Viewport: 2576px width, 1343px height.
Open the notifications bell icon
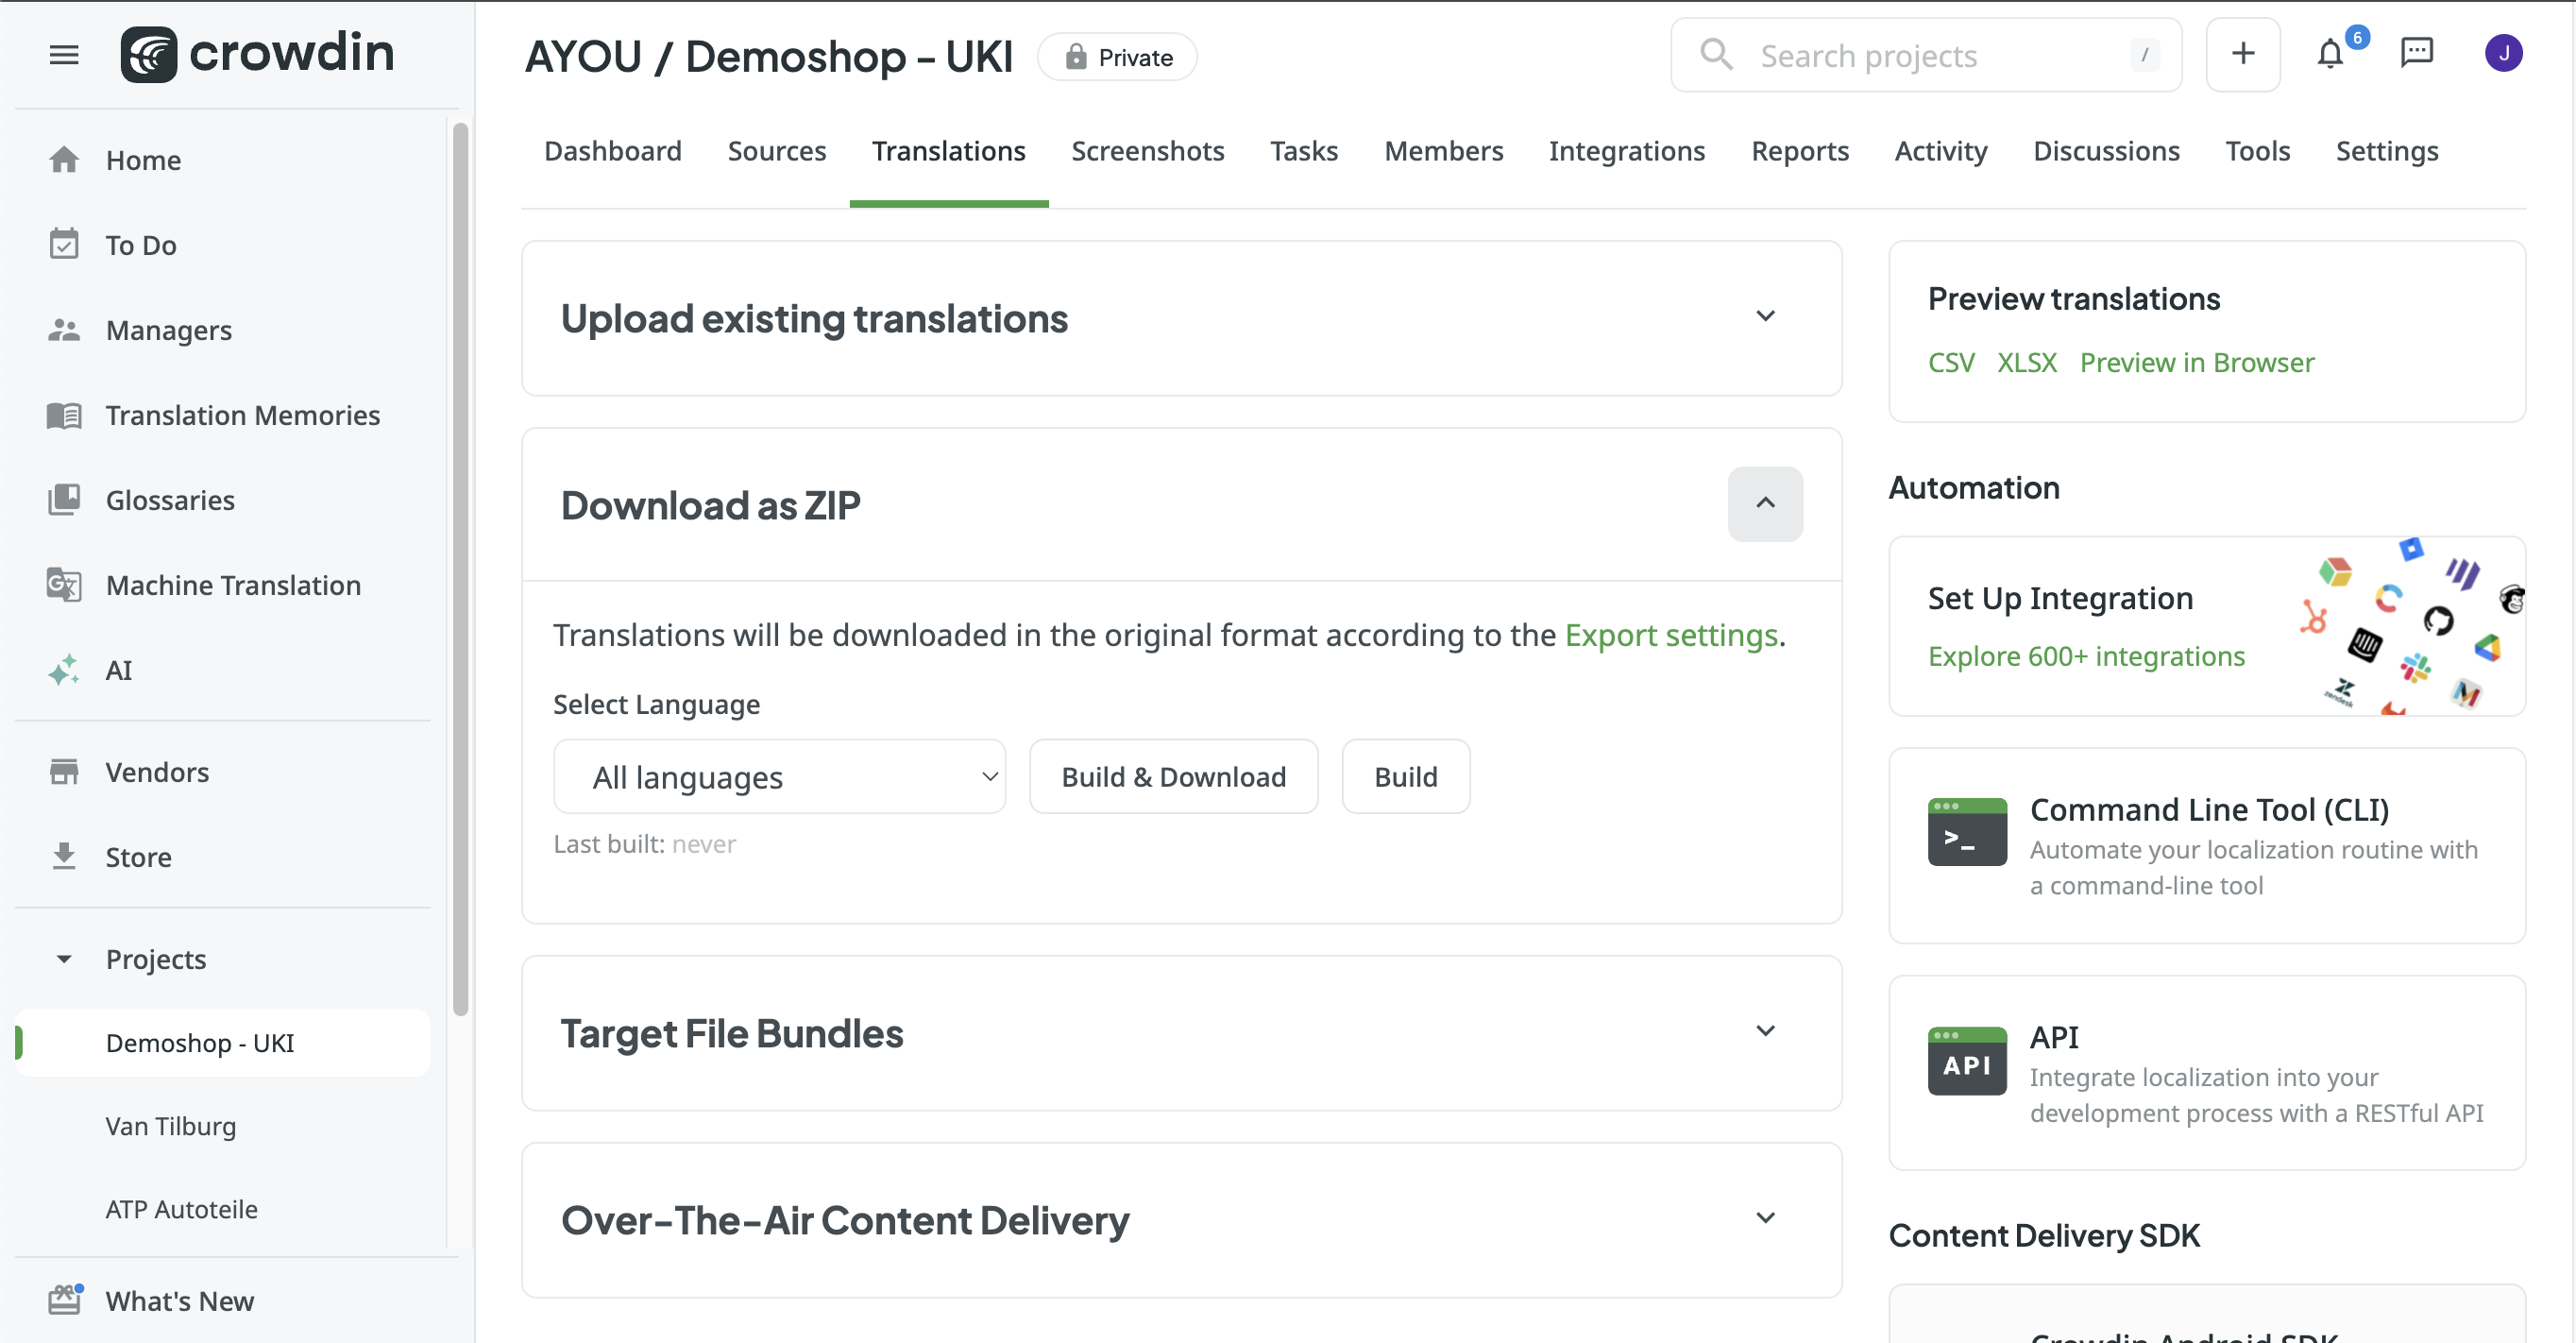click(2330, 54)
